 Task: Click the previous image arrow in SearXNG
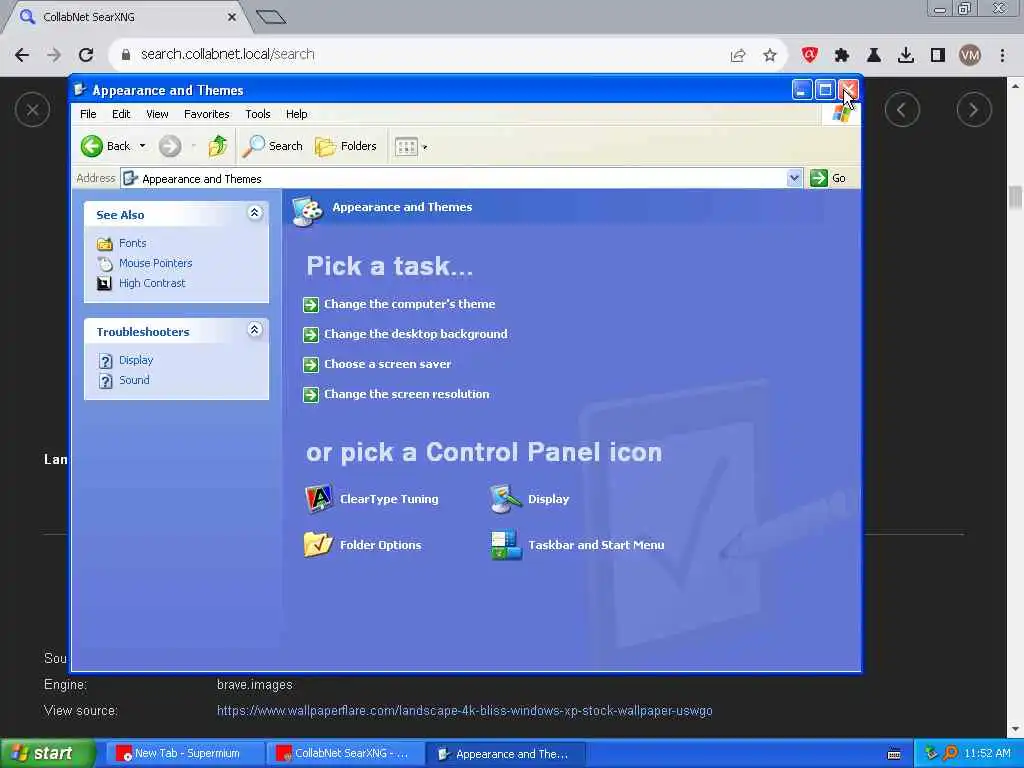(x=902, y=110)
